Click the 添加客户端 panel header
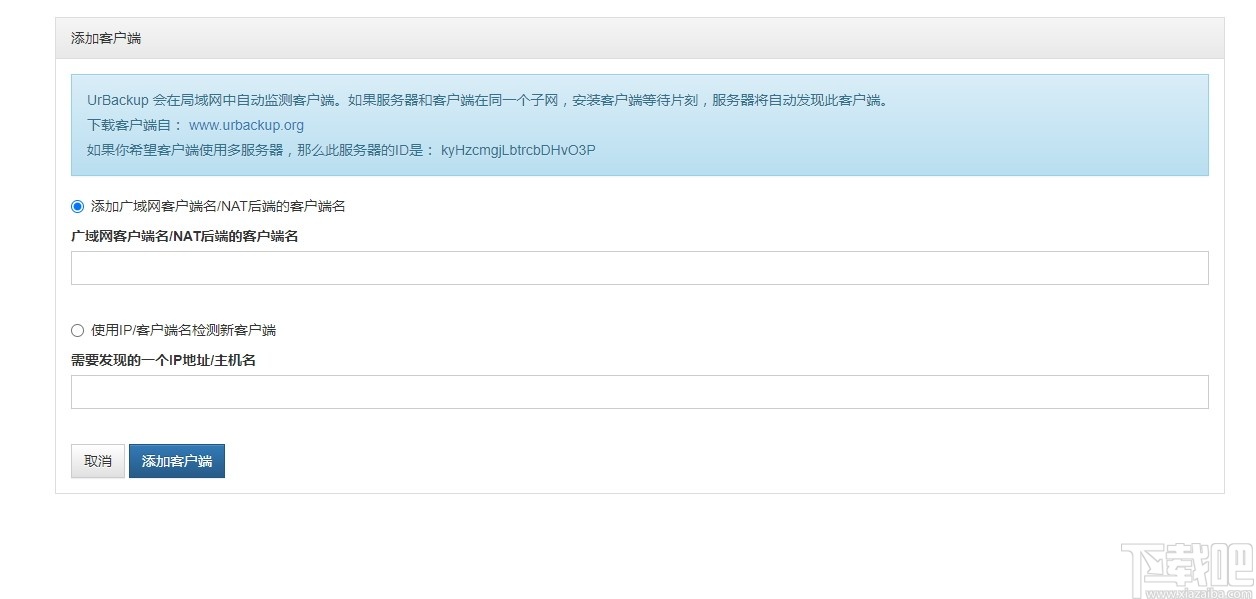The width and height of the screenshot is (1256, 599). tap(105, 37)
